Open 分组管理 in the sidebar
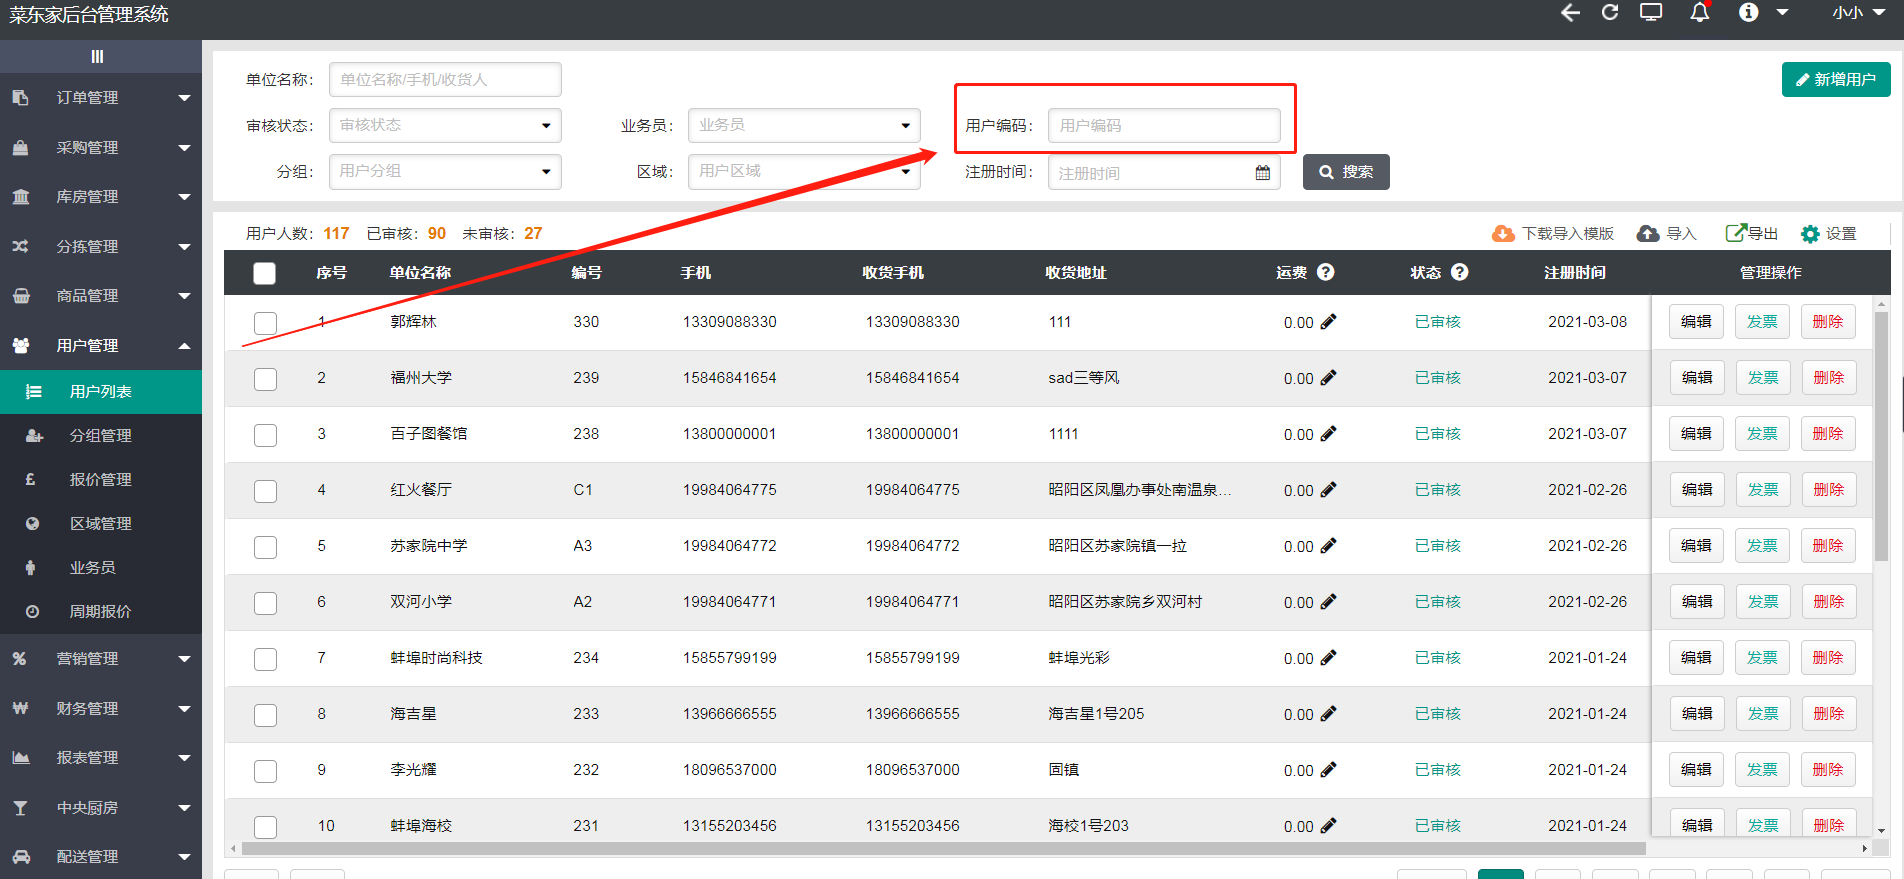1904x879 pixels. (100, 436)
